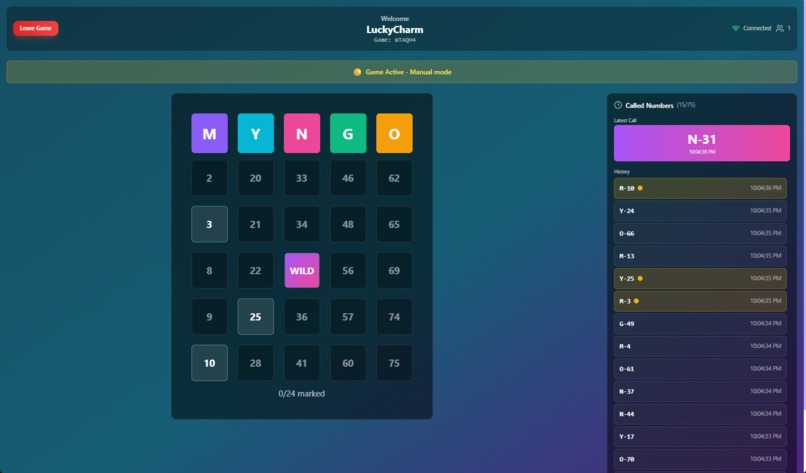Choose bingo cell 57
The image size is (806, 473).
click(x=348, y=317)
